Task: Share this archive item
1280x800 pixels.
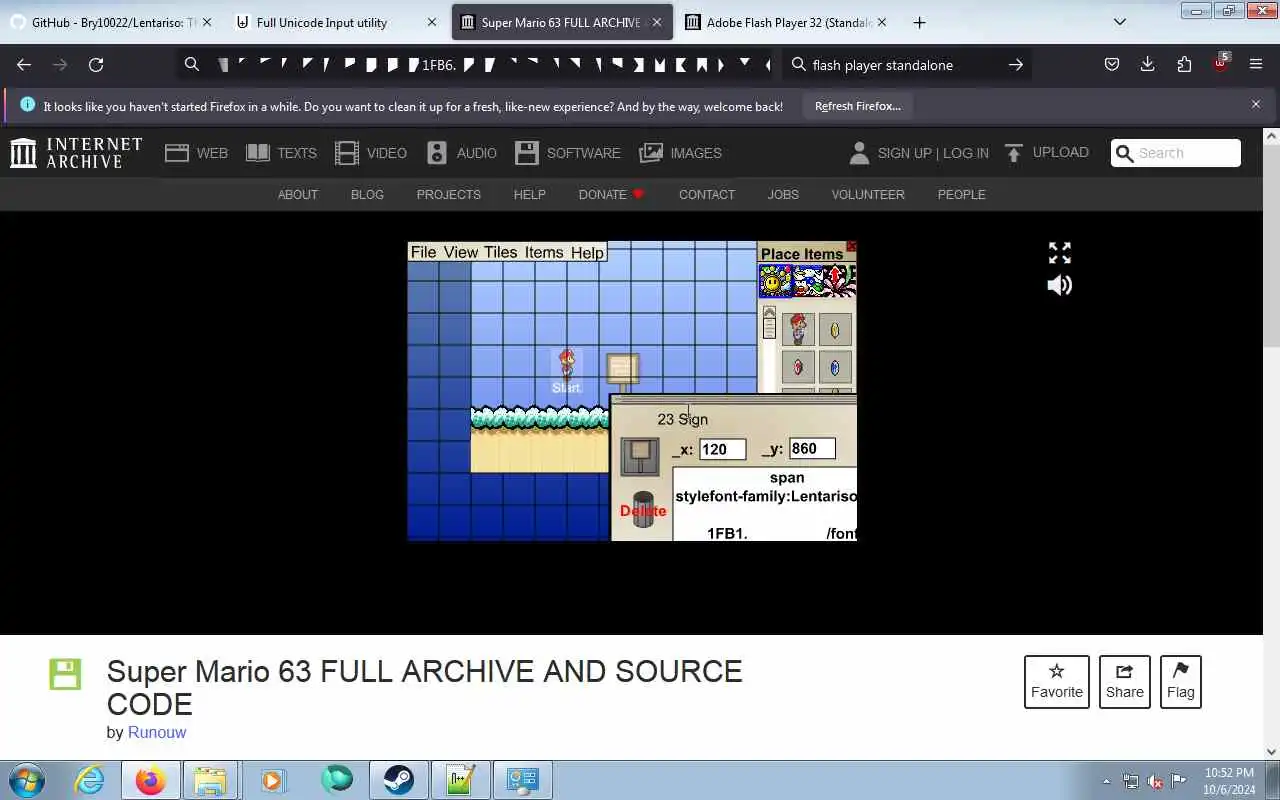Action: click(x=1124, y=682)
